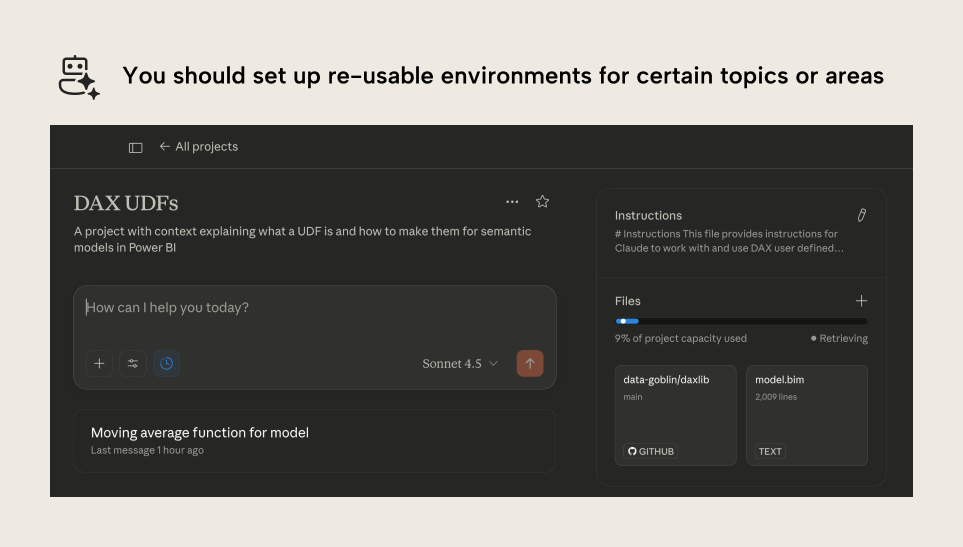Edit project instructions with the pencil icon

pyautogui.click(x=861, y=215)
